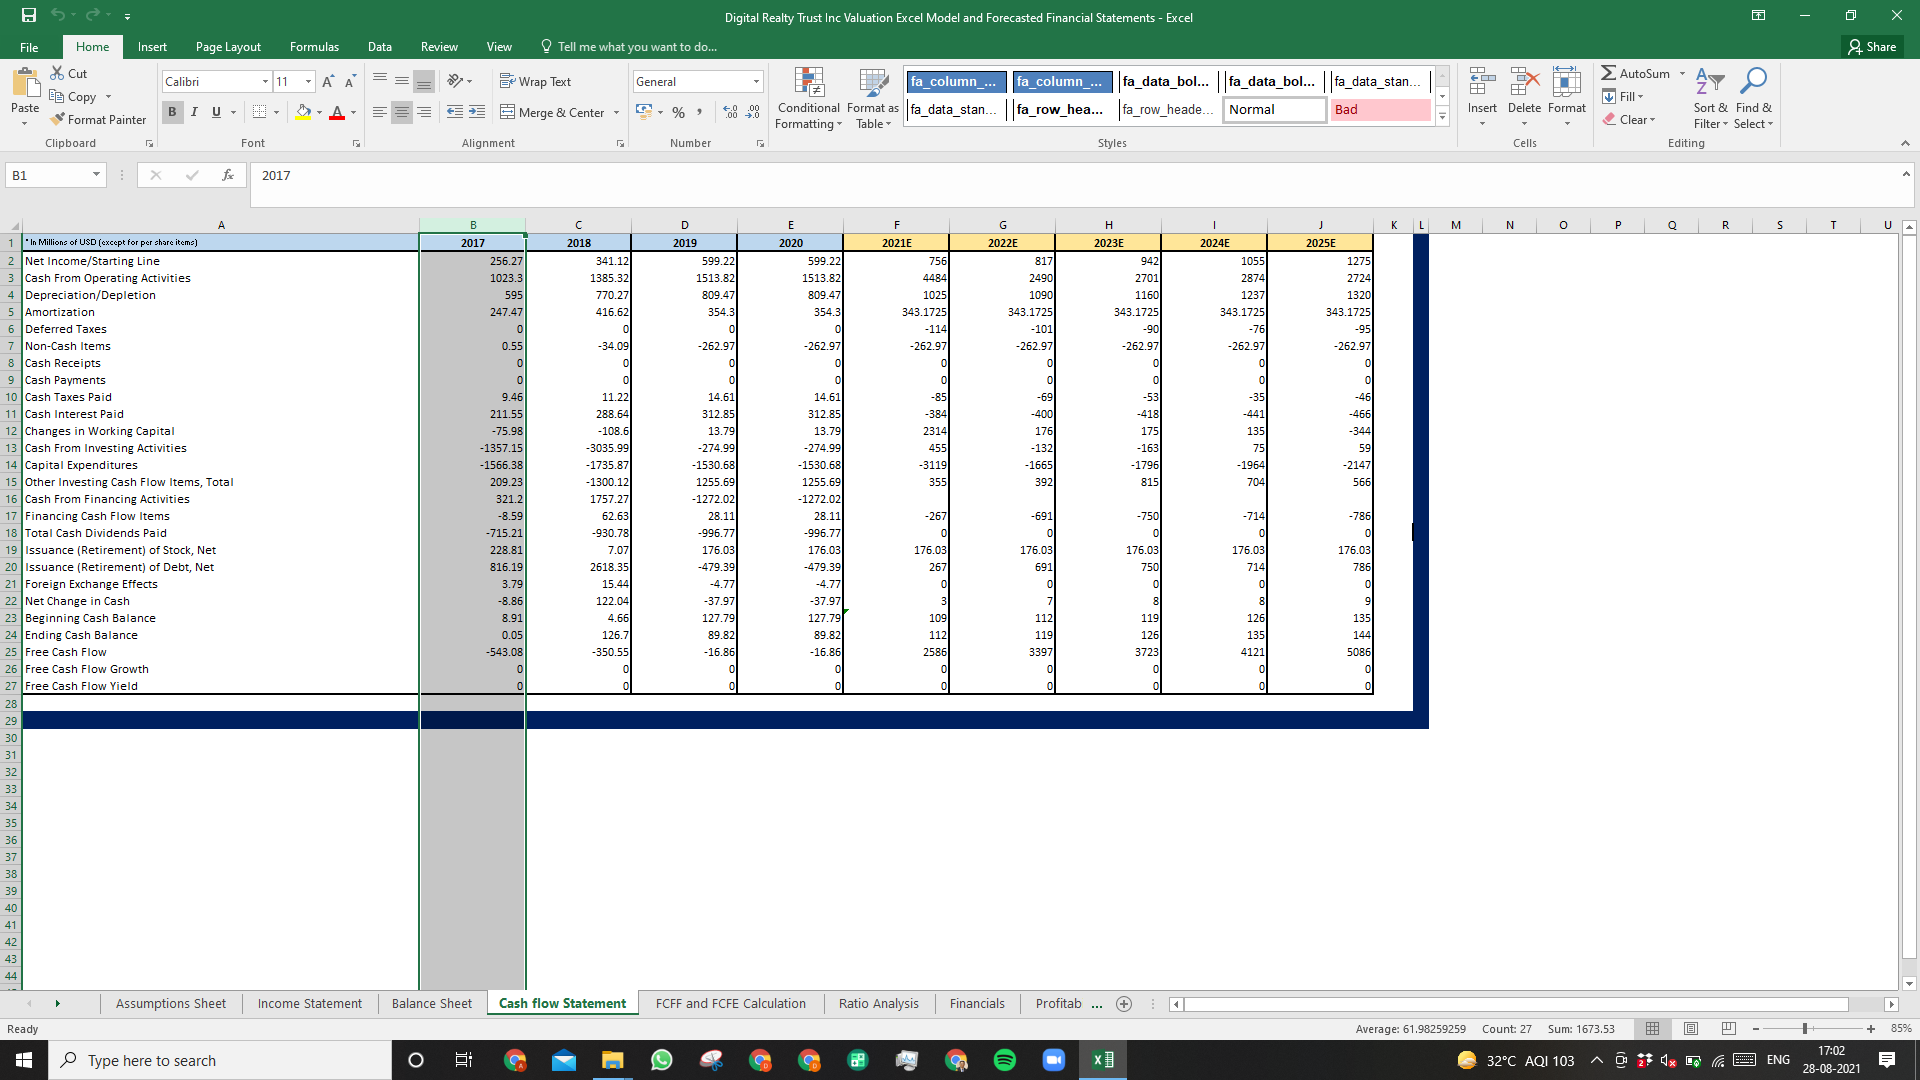Apply the Bad cell style
1920x1080 pixels.
pyautogui.click(x=1380, y=109)
